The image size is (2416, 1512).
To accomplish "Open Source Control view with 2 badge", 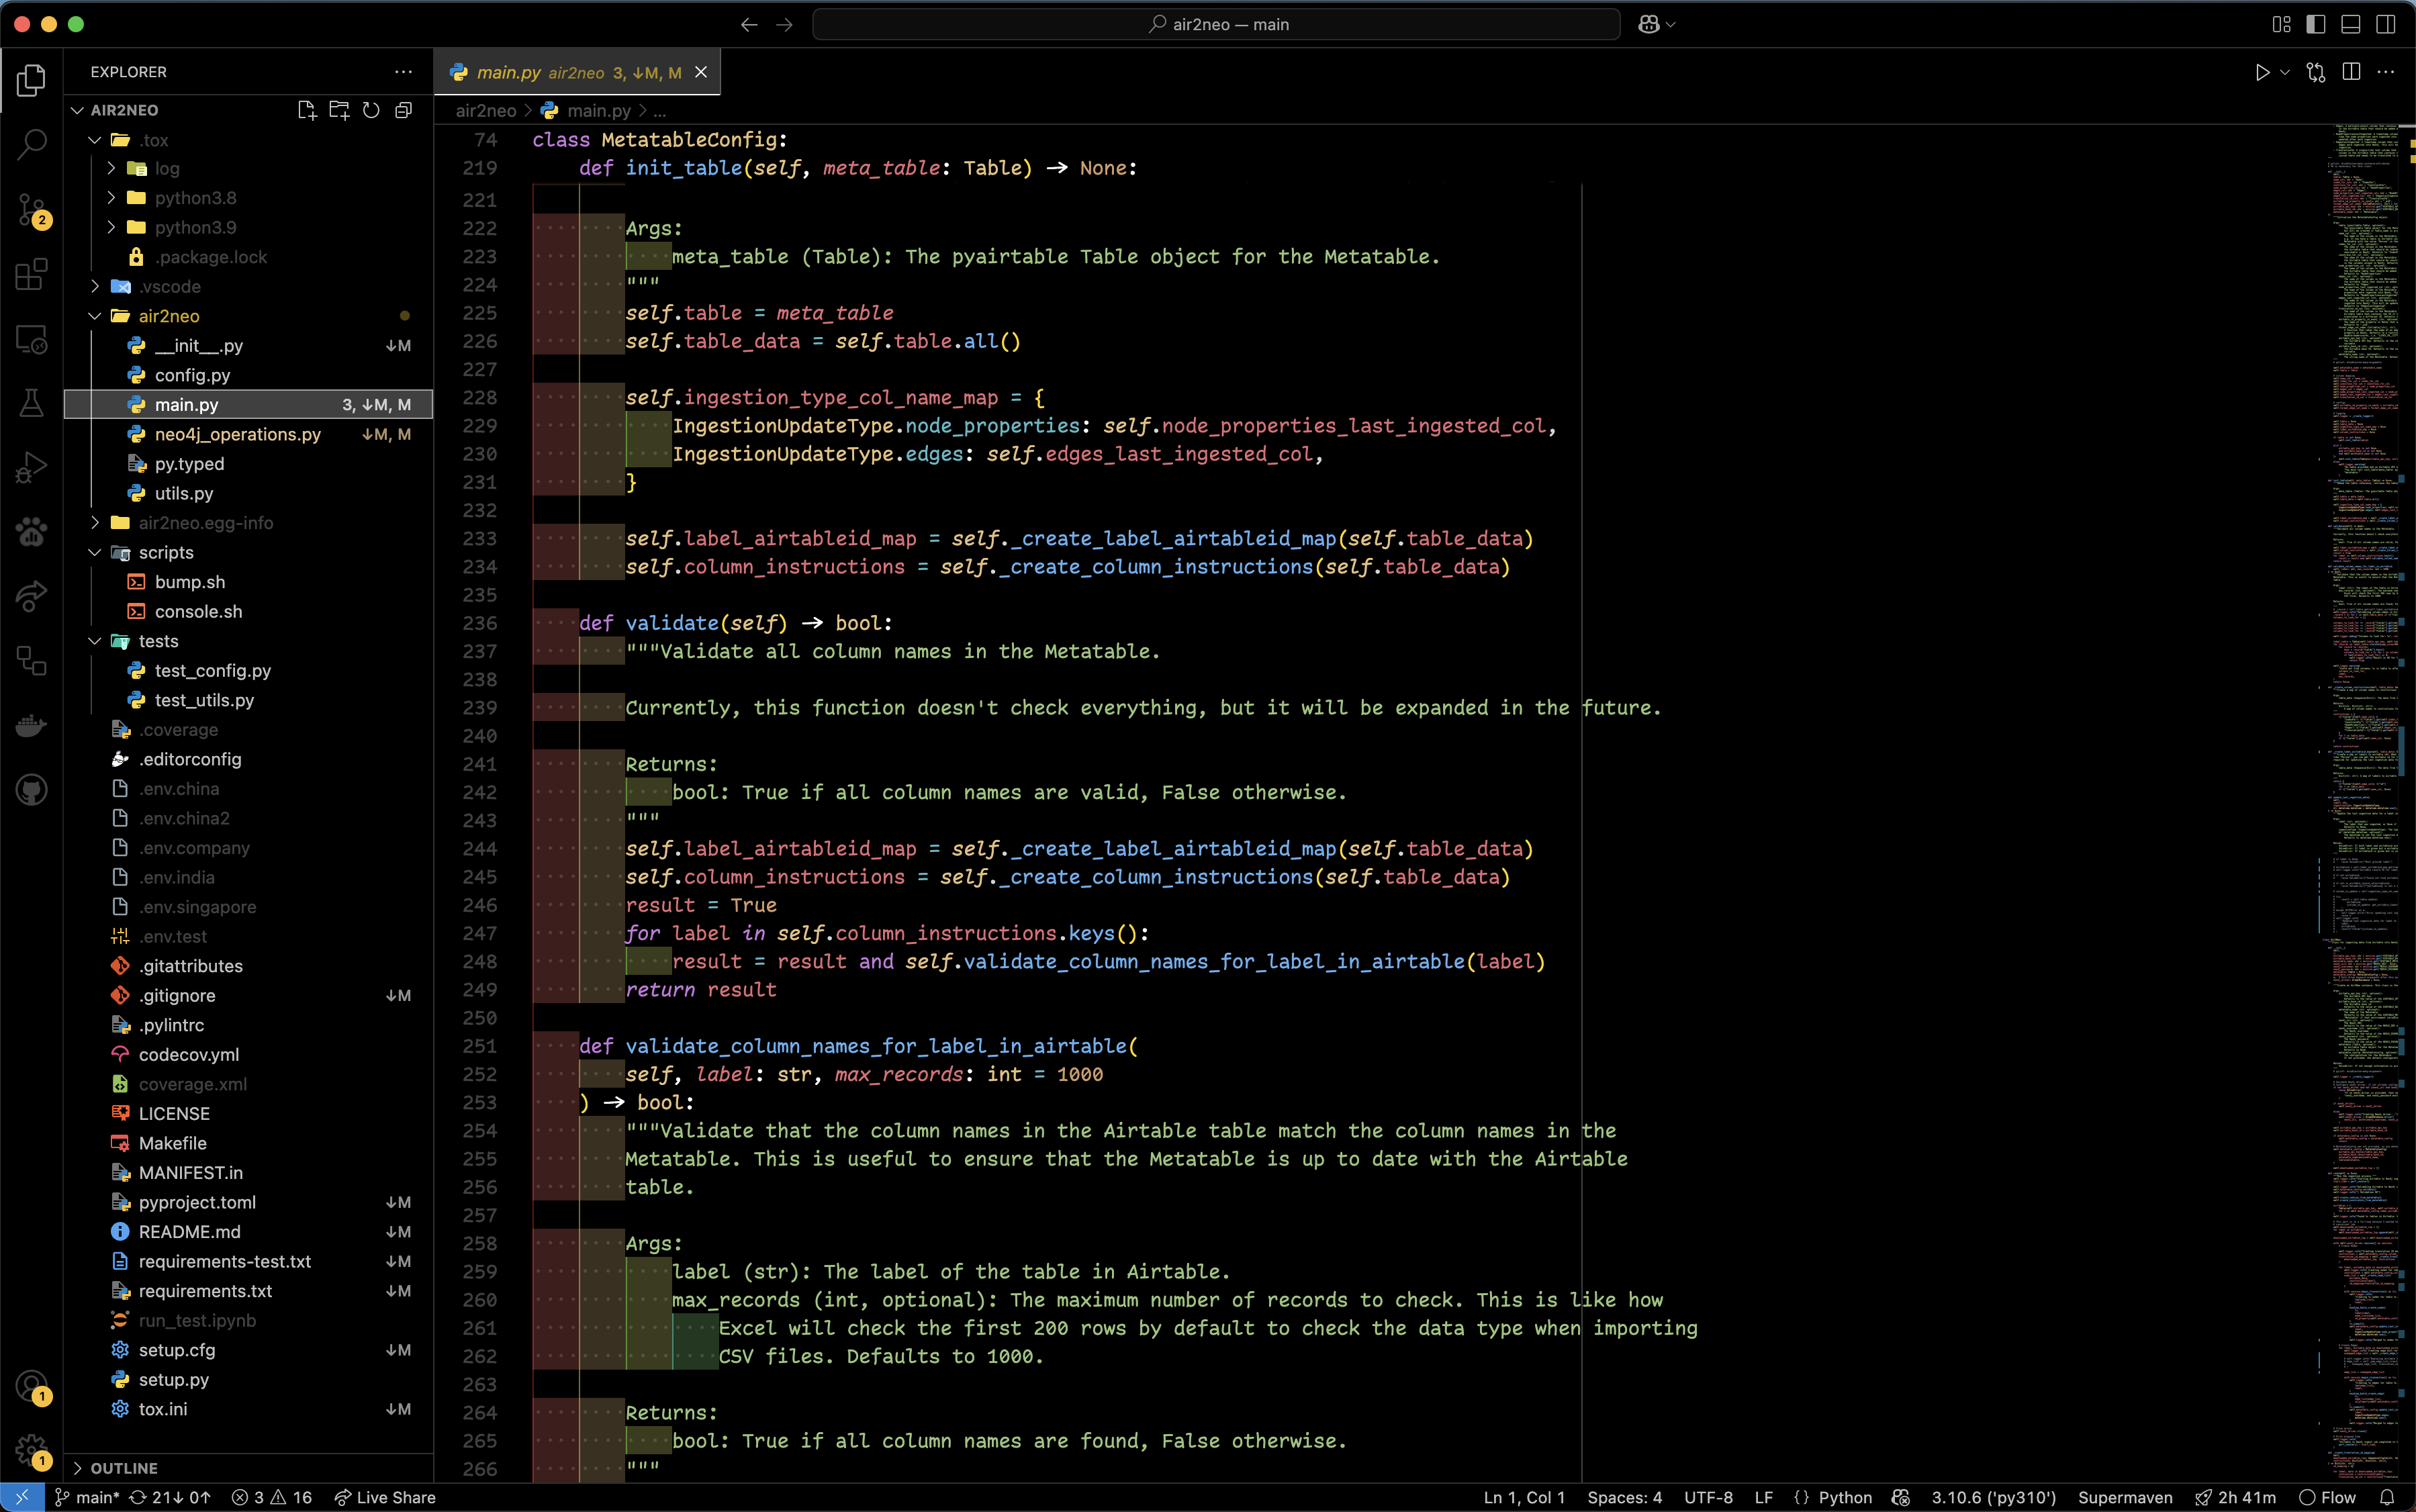I will 31,209.
